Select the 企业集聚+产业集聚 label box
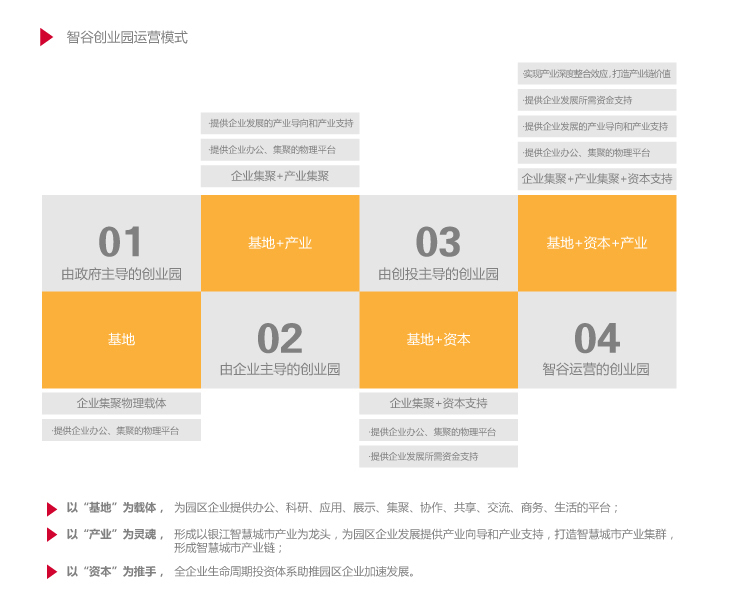750x594 pixels. point(280,176)
